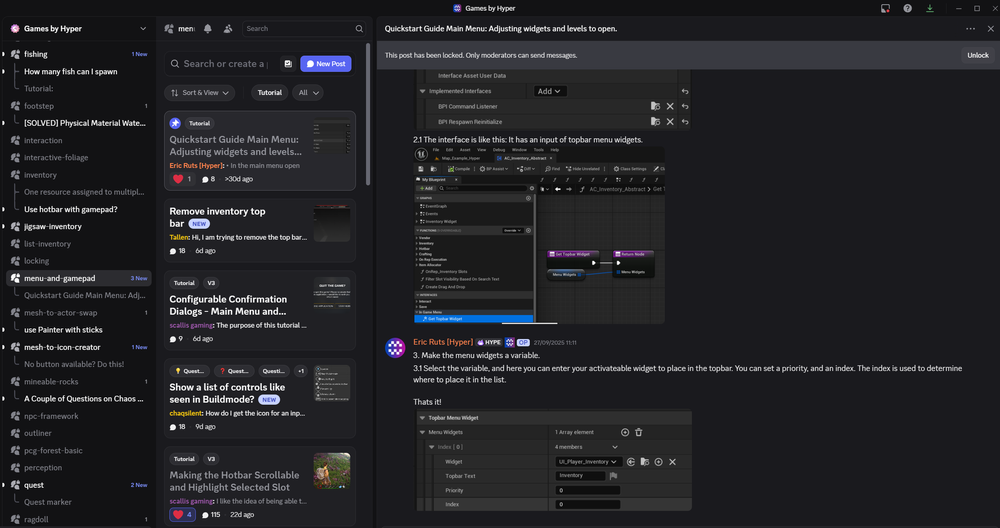1000x528 pixels.
Task: Open the jigsaw-inventory channel
Action: point(53,227)
